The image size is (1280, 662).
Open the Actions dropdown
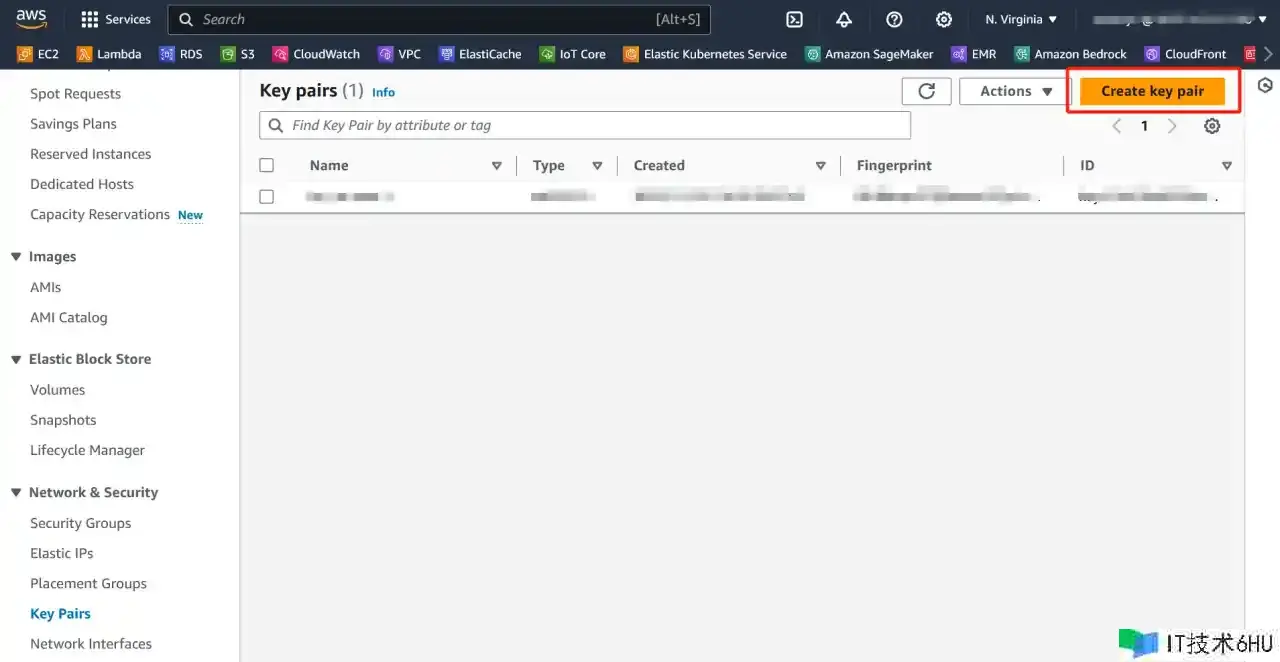[1015, 91]
